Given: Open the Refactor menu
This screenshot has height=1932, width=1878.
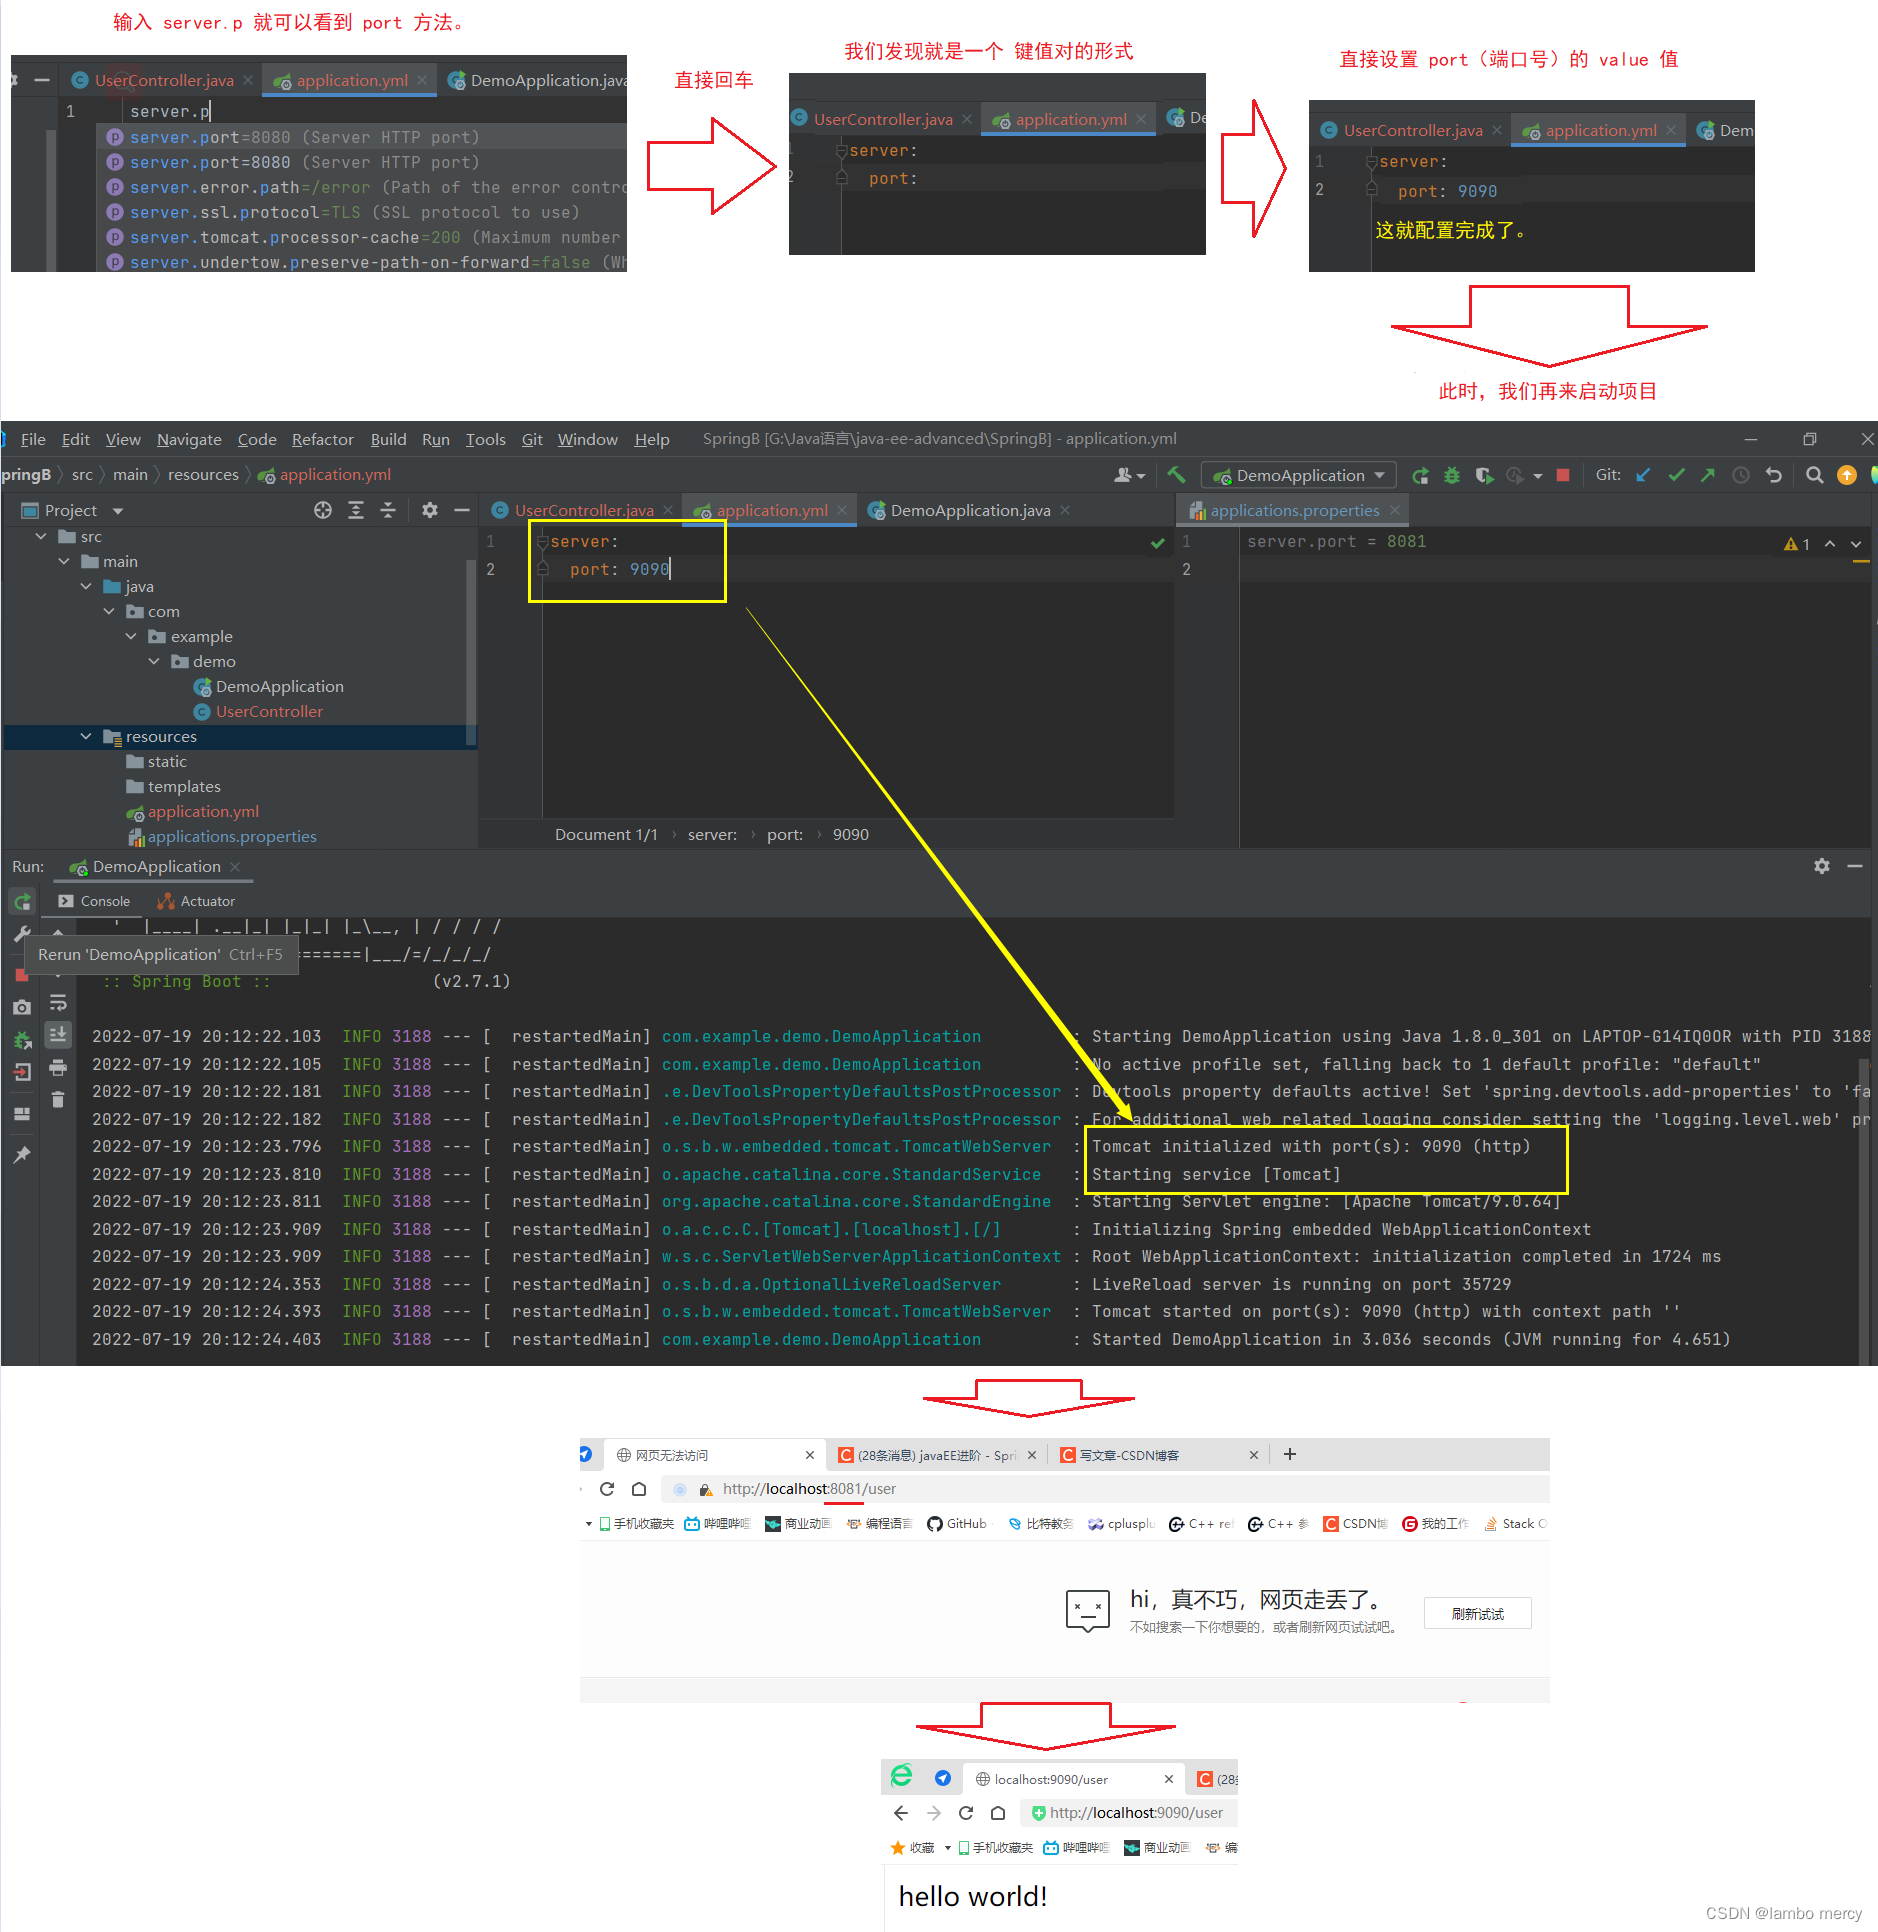Looking at the screenshot, I should tap(322, 440).
